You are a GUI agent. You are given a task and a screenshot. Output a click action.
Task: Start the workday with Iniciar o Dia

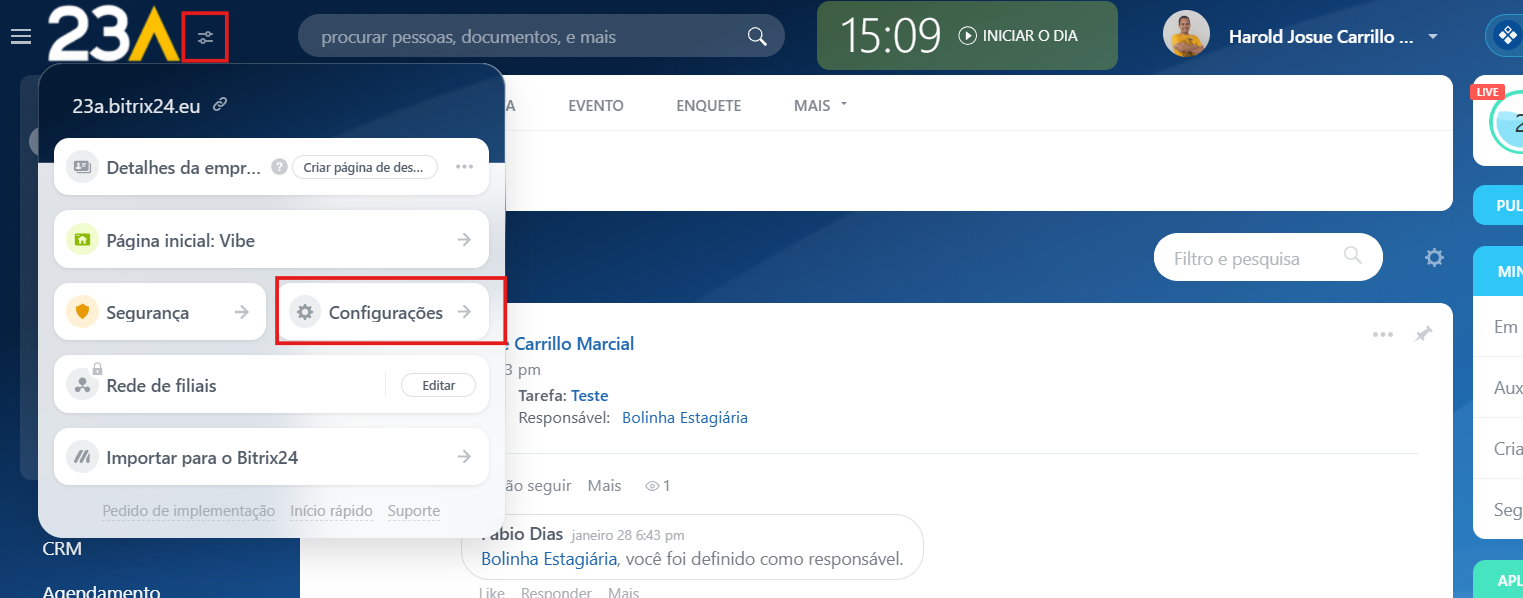pyautogui.click(x=1019, y=36)
